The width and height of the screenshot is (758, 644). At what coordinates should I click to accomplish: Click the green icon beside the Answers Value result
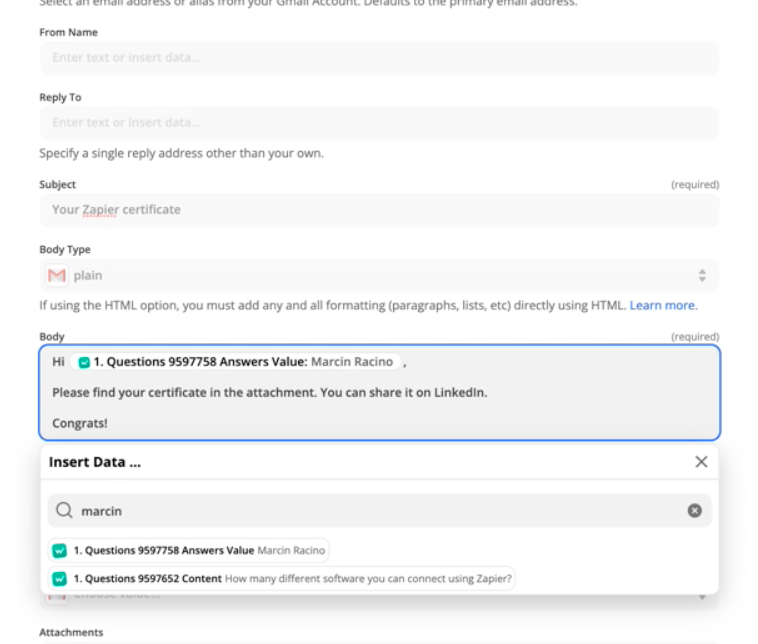[x=60, y=551]
